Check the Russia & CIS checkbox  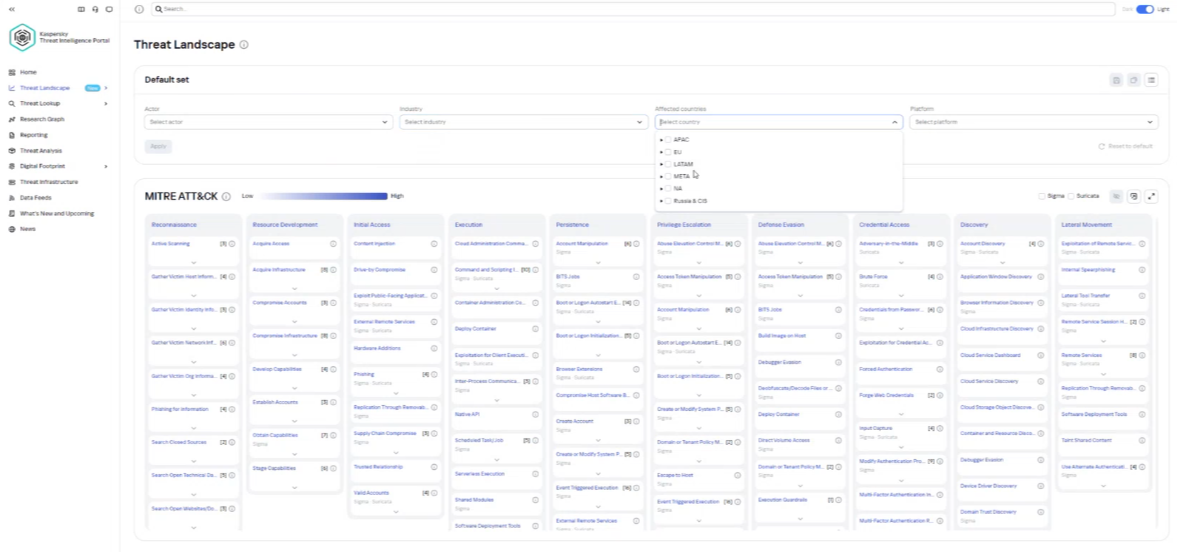668,201
